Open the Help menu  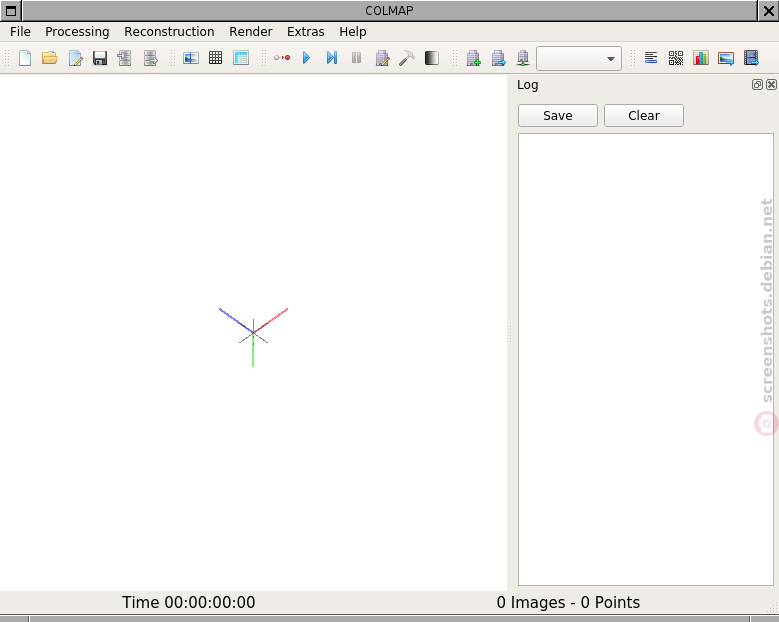coord(353,32)
